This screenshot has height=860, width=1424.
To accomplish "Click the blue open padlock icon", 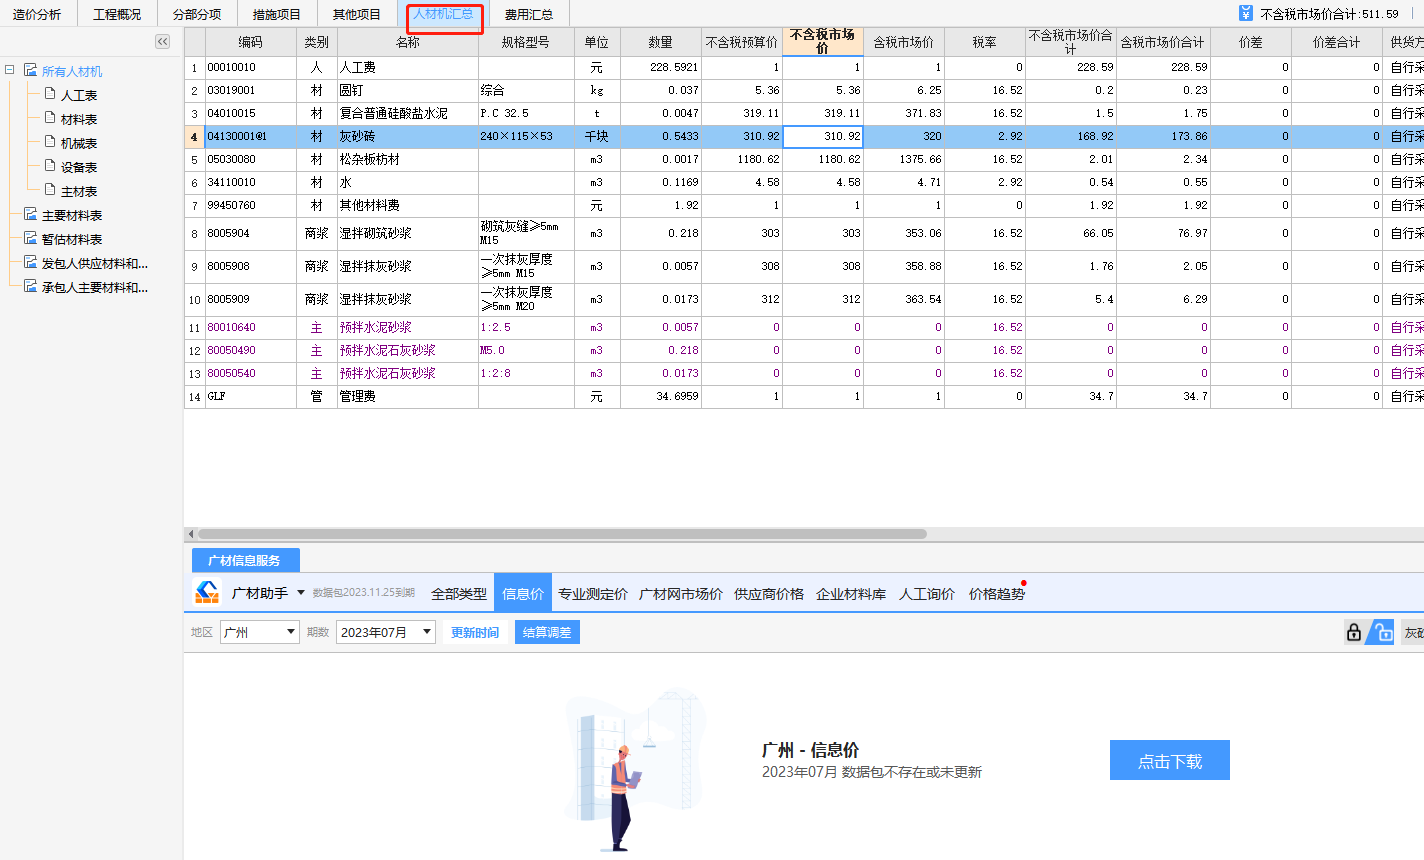I will 1381,632.
